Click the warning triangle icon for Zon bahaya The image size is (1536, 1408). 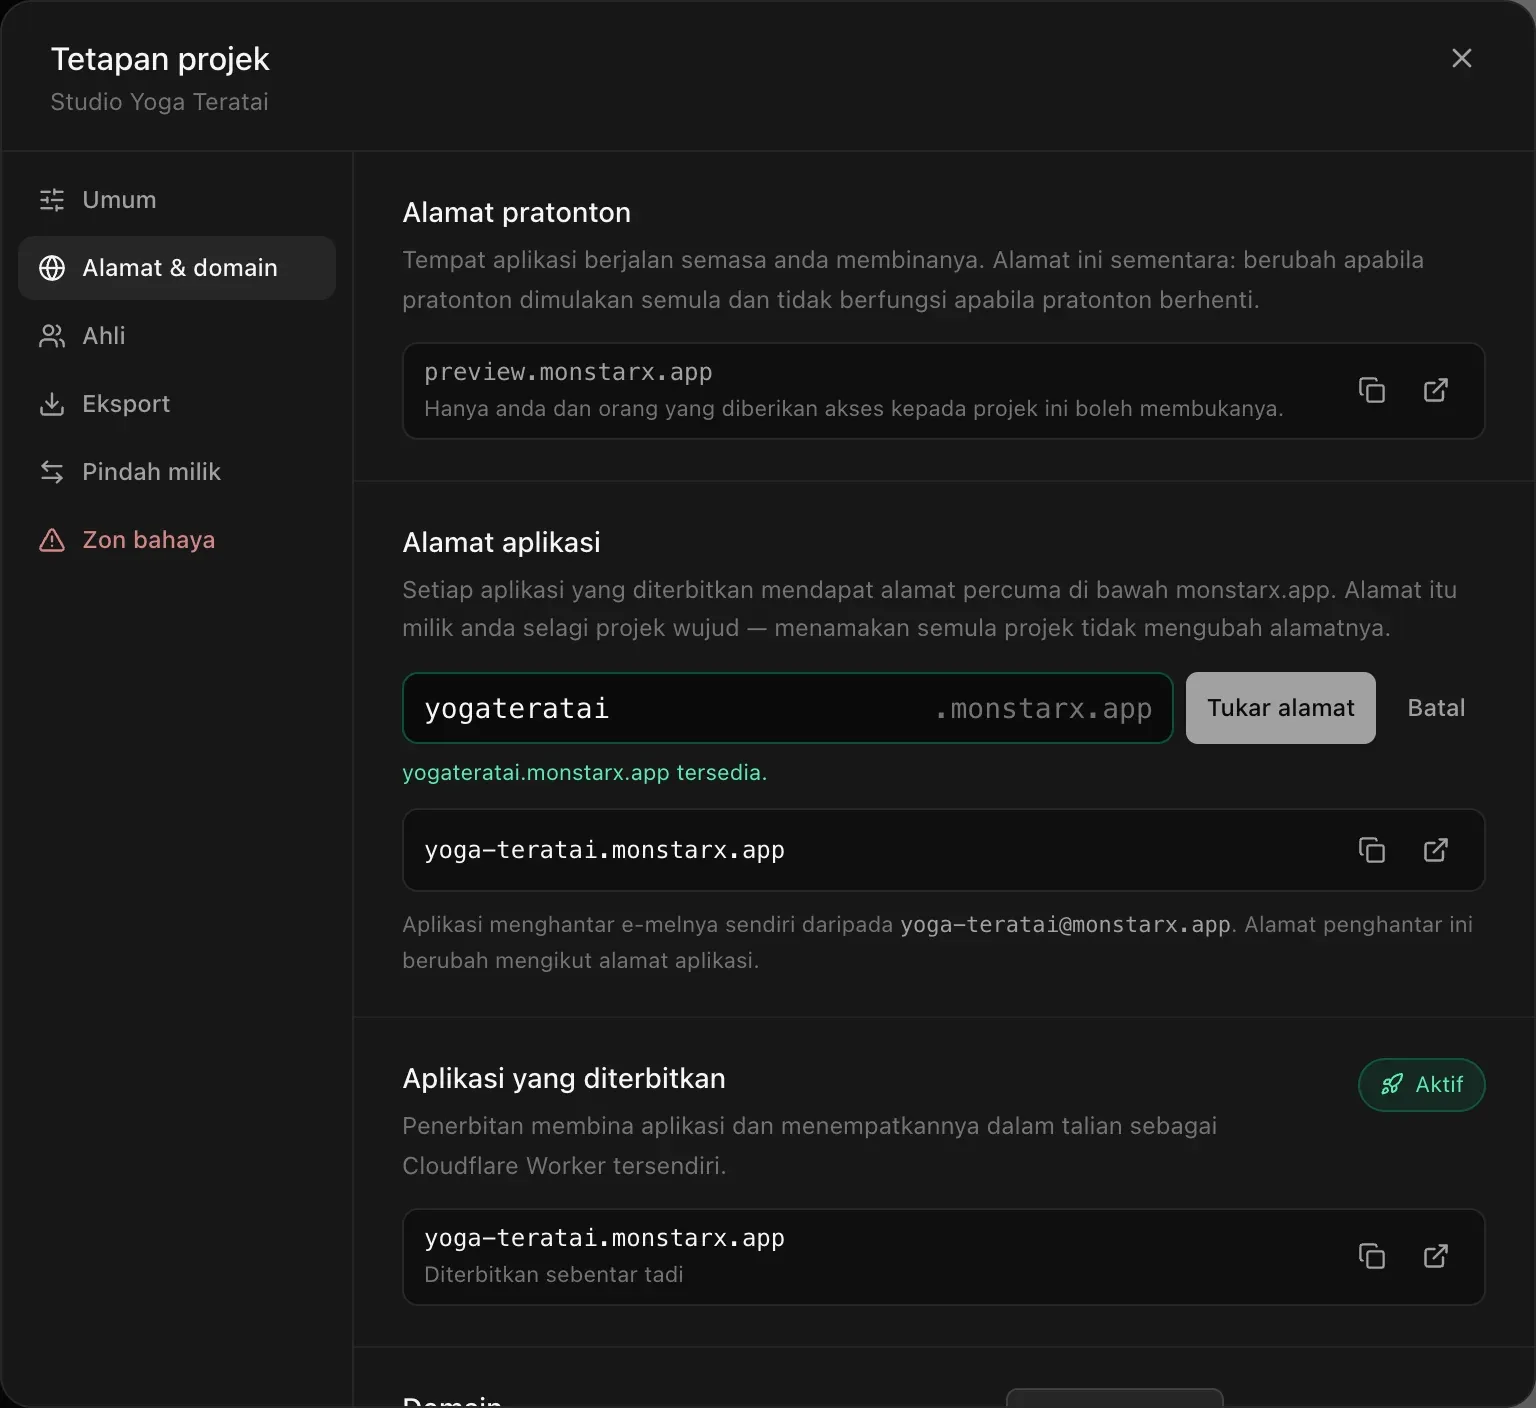tap(52, 540)
